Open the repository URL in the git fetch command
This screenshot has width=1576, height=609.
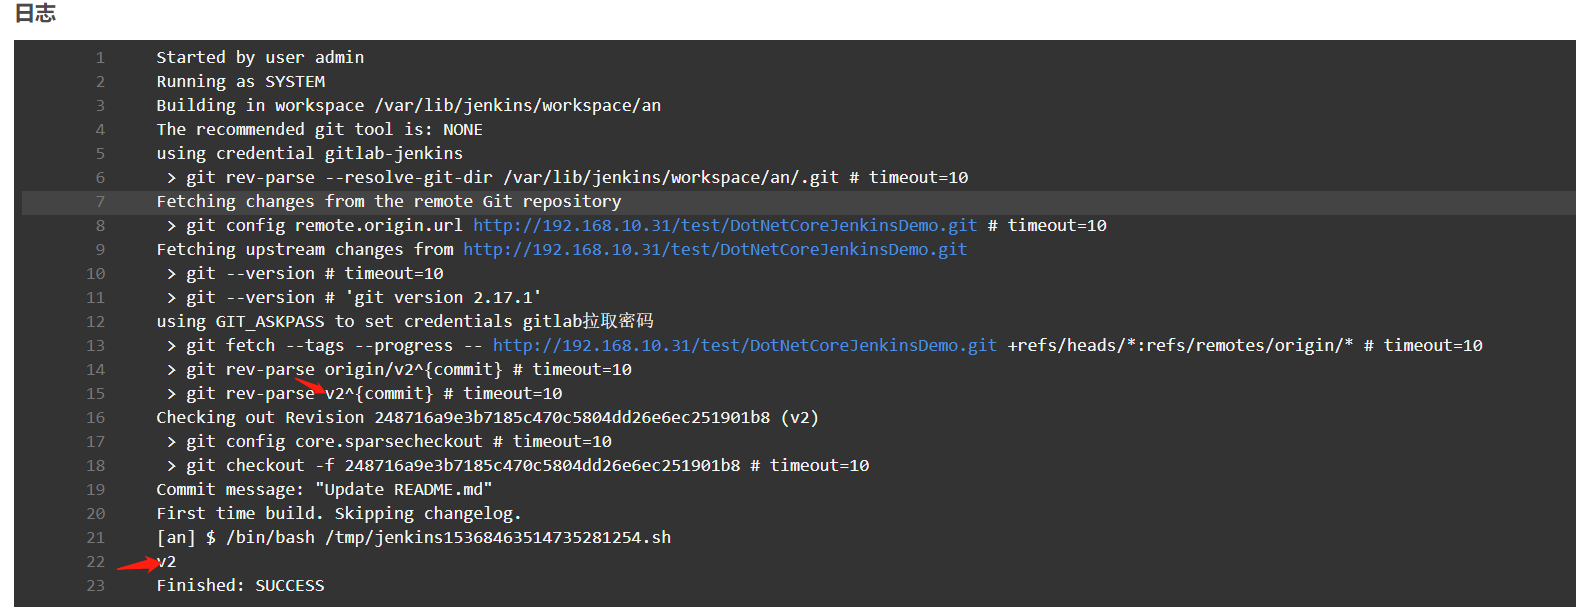tap(744, 346)
